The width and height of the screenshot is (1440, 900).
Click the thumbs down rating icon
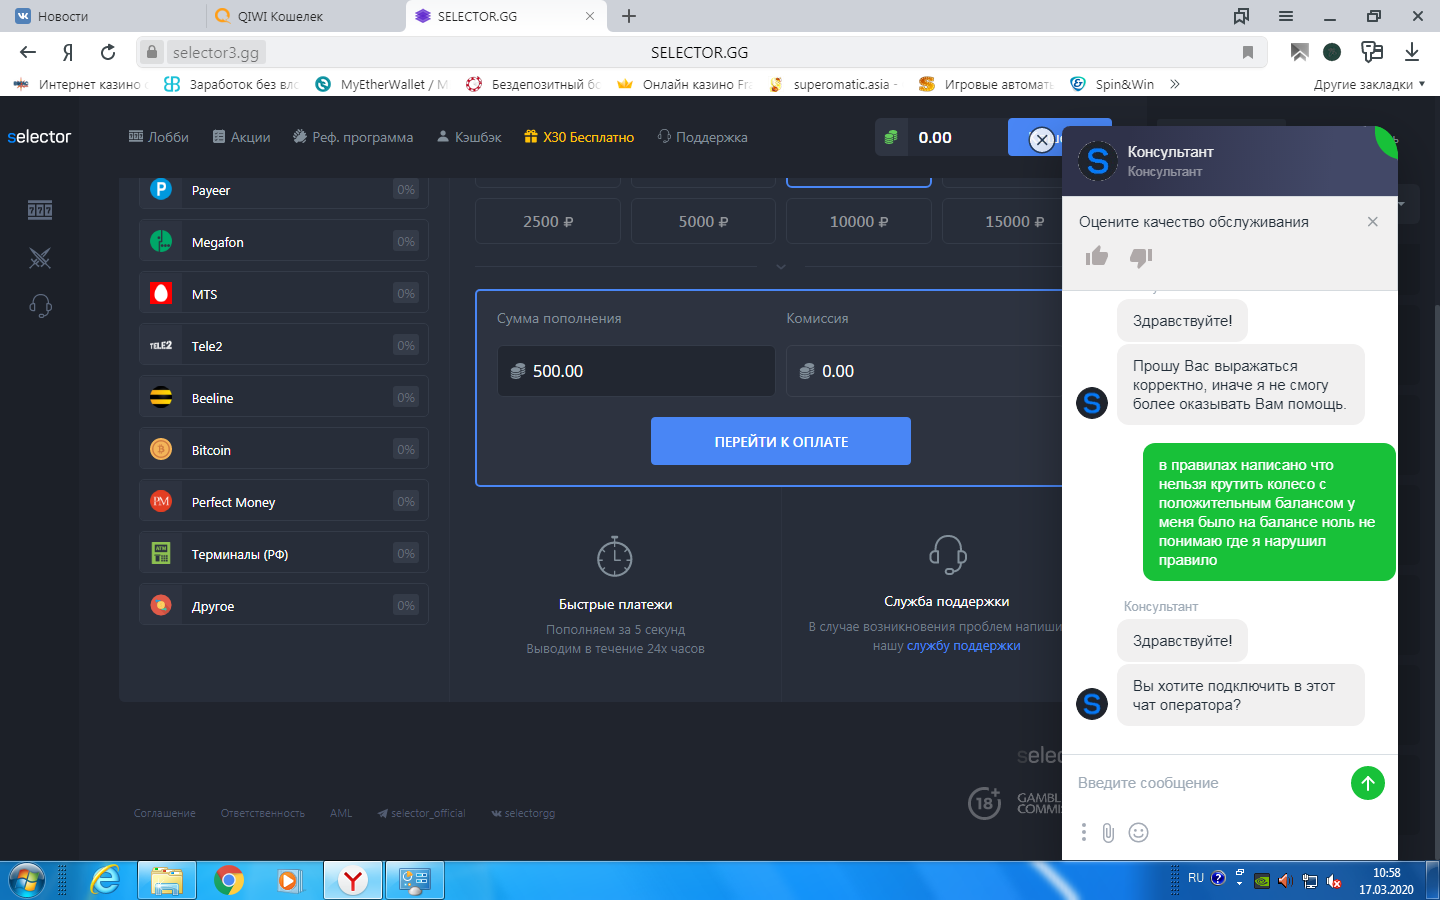pos(1141,258)
